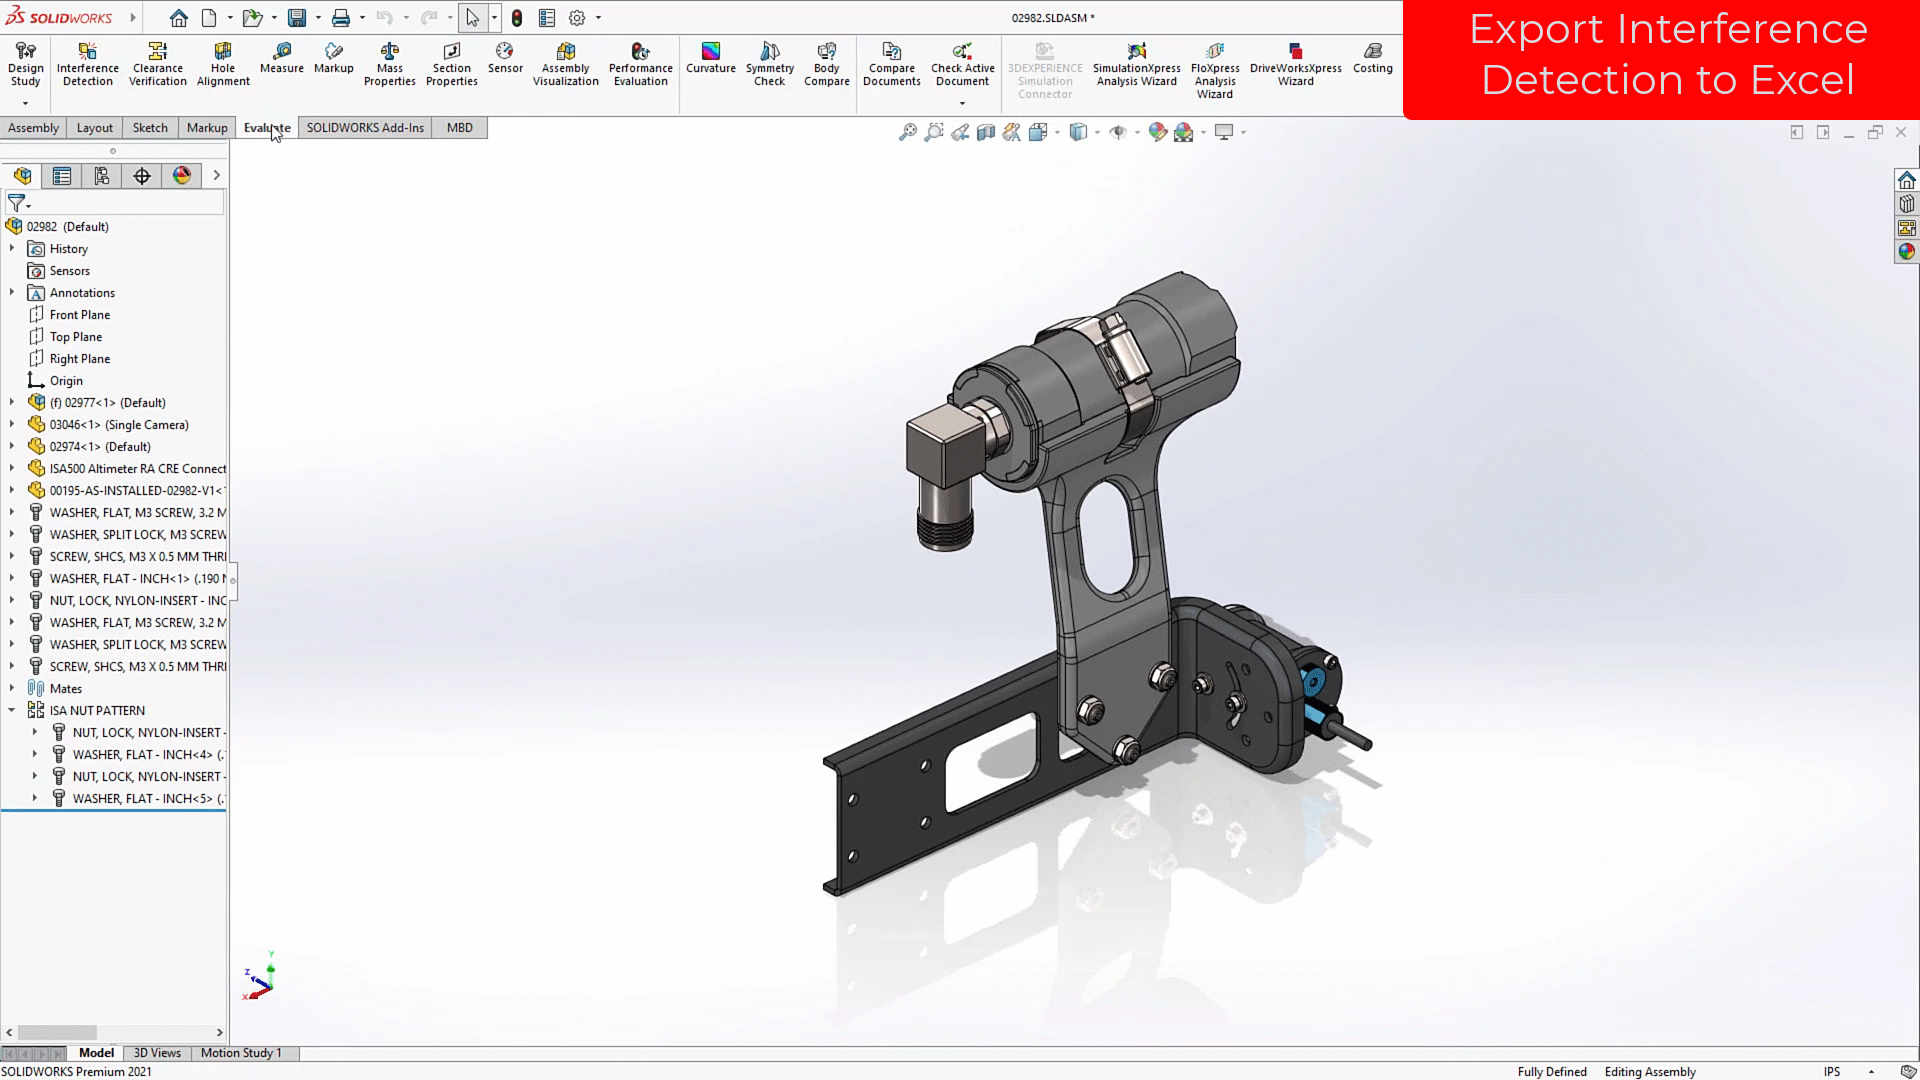The image size is (1920, 1080).
Task: Open Options gear in the title toolbar
Action: point(577,18)
